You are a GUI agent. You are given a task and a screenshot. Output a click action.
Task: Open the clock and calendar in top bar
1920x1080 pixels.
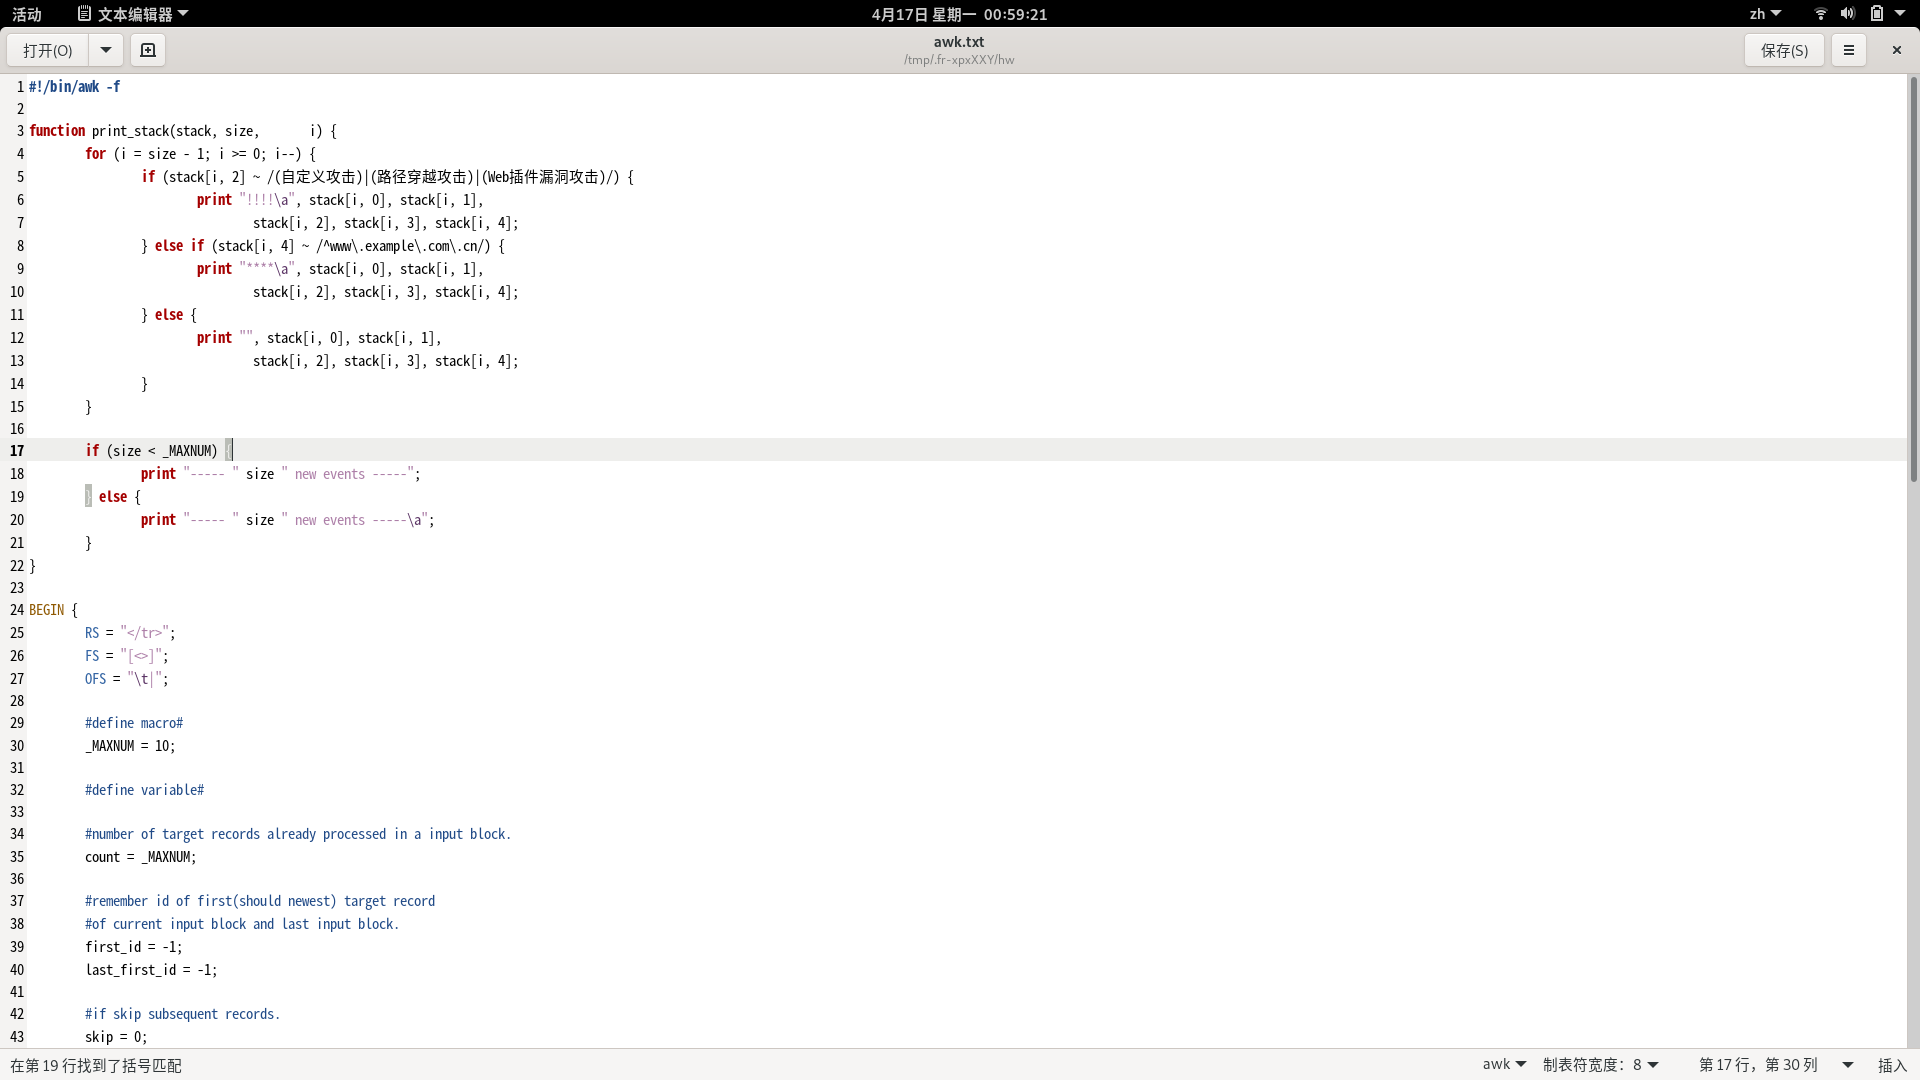pos(959,14)
